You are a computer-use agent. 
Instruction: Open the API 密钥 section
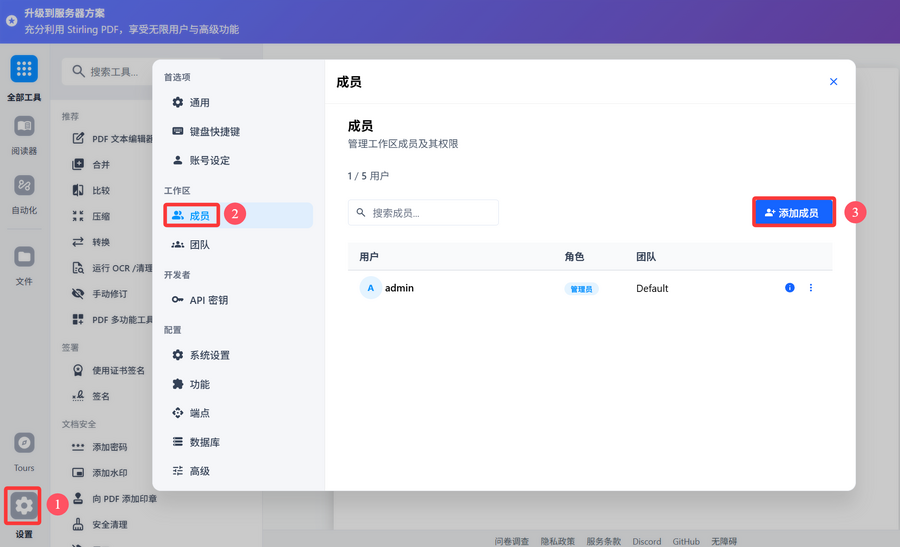[x=208, y=300]
